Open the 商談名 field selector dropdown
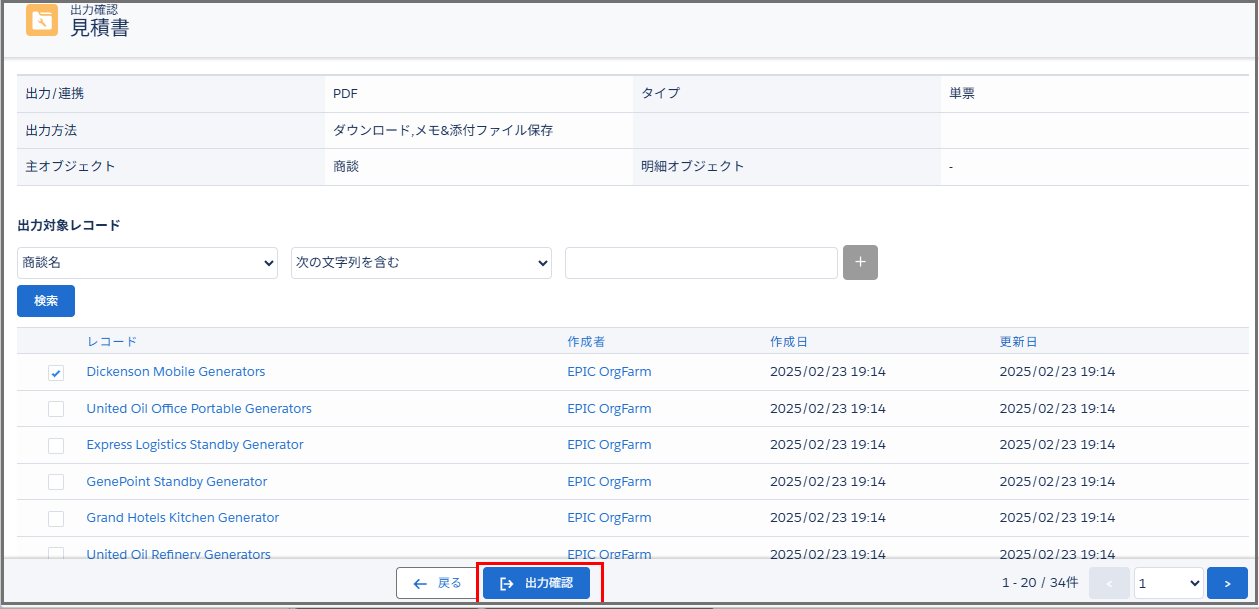 coord(147,262)
